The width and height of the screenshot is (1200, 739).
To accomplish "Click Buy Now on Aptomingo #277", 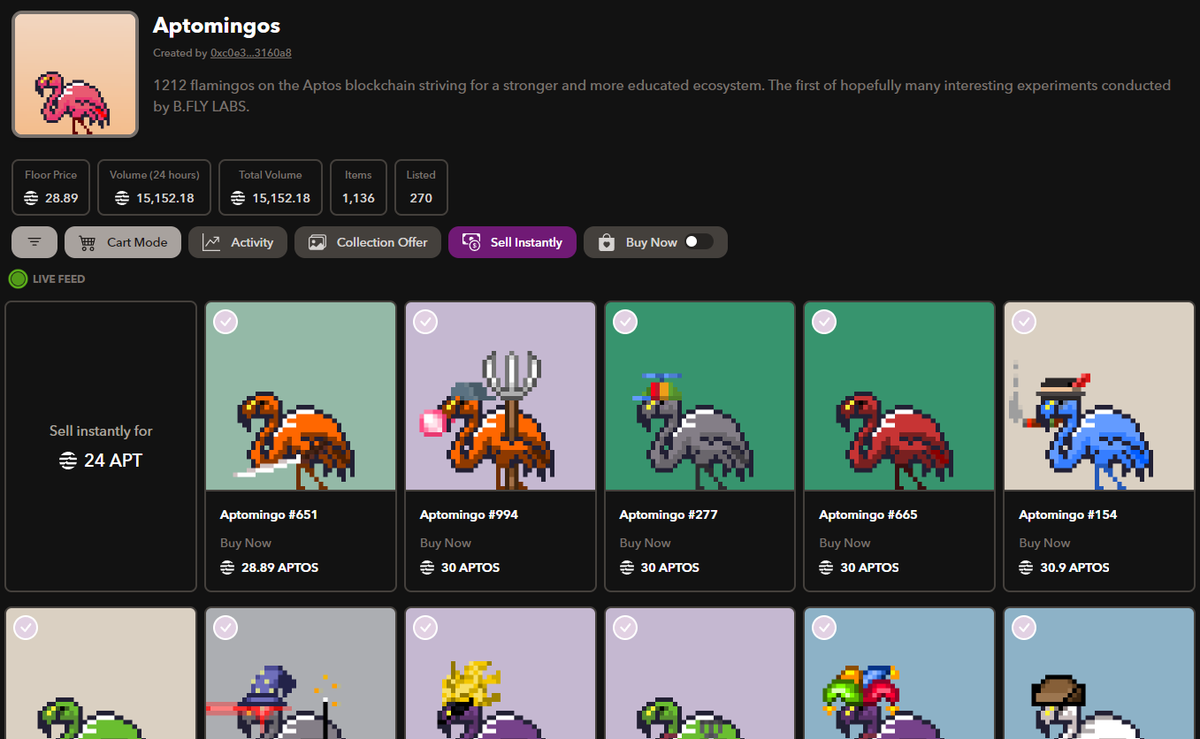I will click(x=645, y=543).
